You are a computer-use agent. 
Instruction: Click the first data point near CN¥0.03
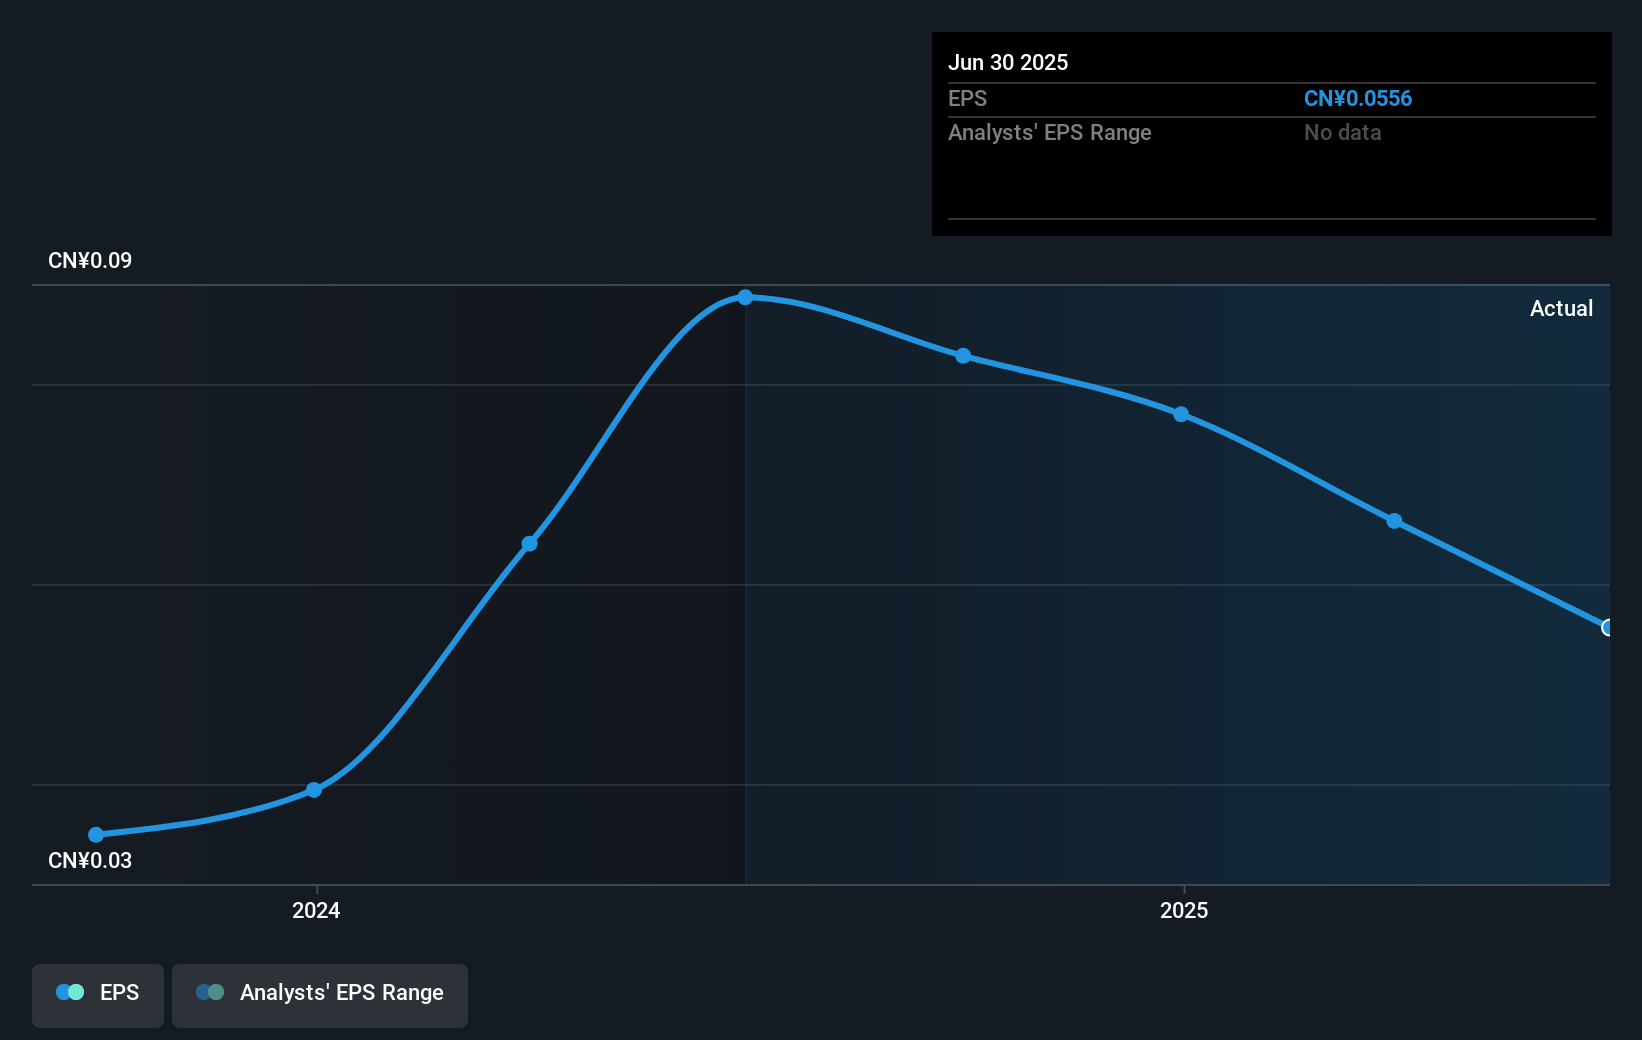[x=95, y=833]
